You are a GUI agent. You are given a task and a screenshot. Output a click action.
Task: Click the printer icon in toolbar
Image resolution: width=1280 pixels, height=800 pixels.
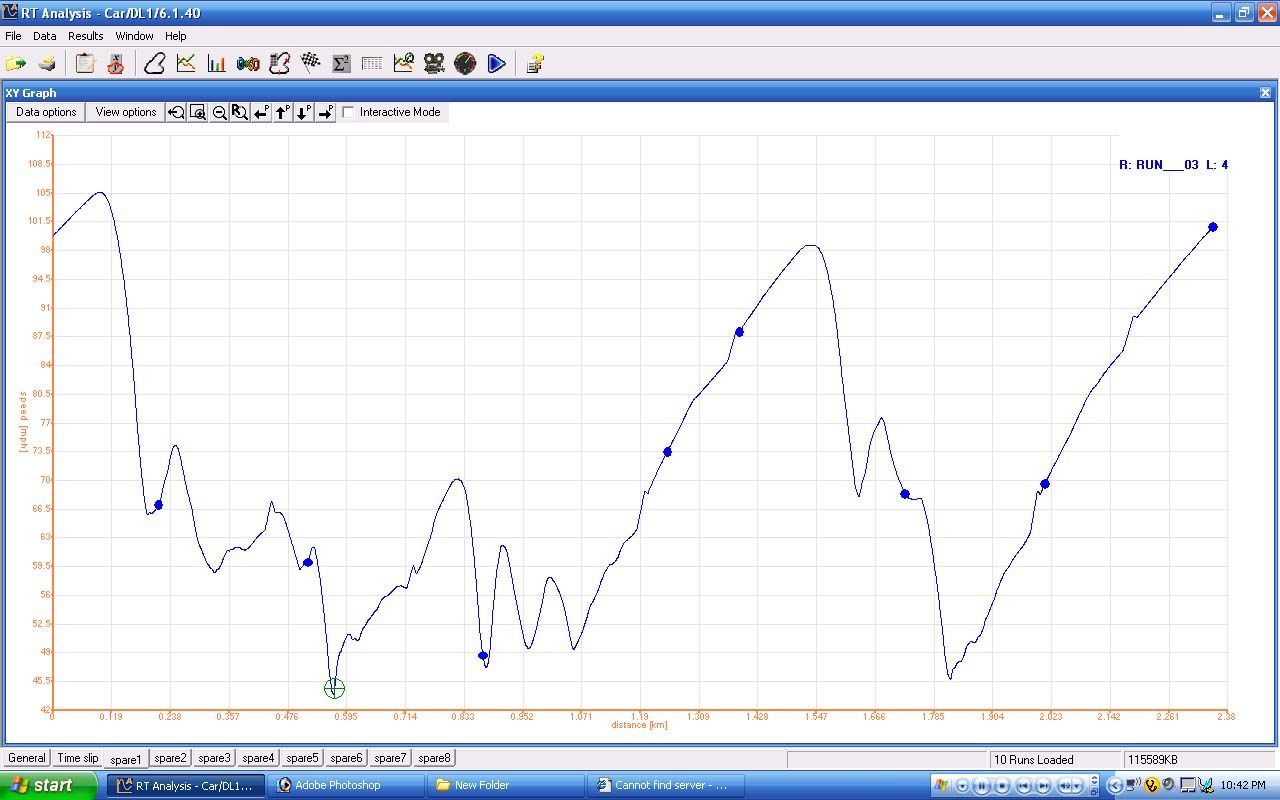pyautogui.click(x=47, y=64)
